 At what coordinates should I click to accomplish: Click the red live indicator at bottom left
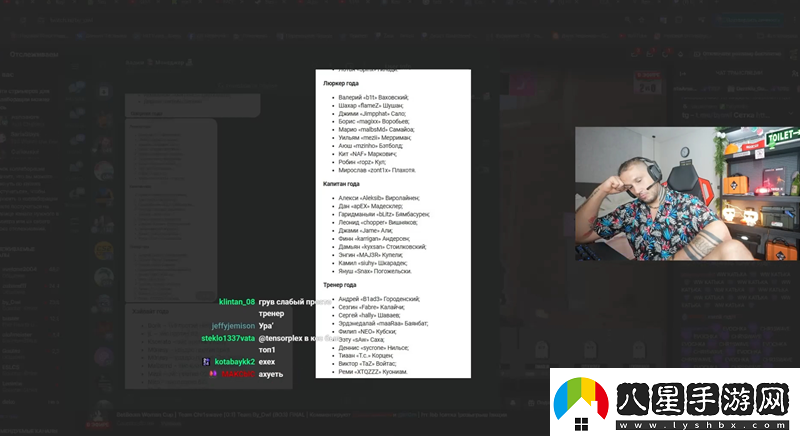tap(97, 425)
